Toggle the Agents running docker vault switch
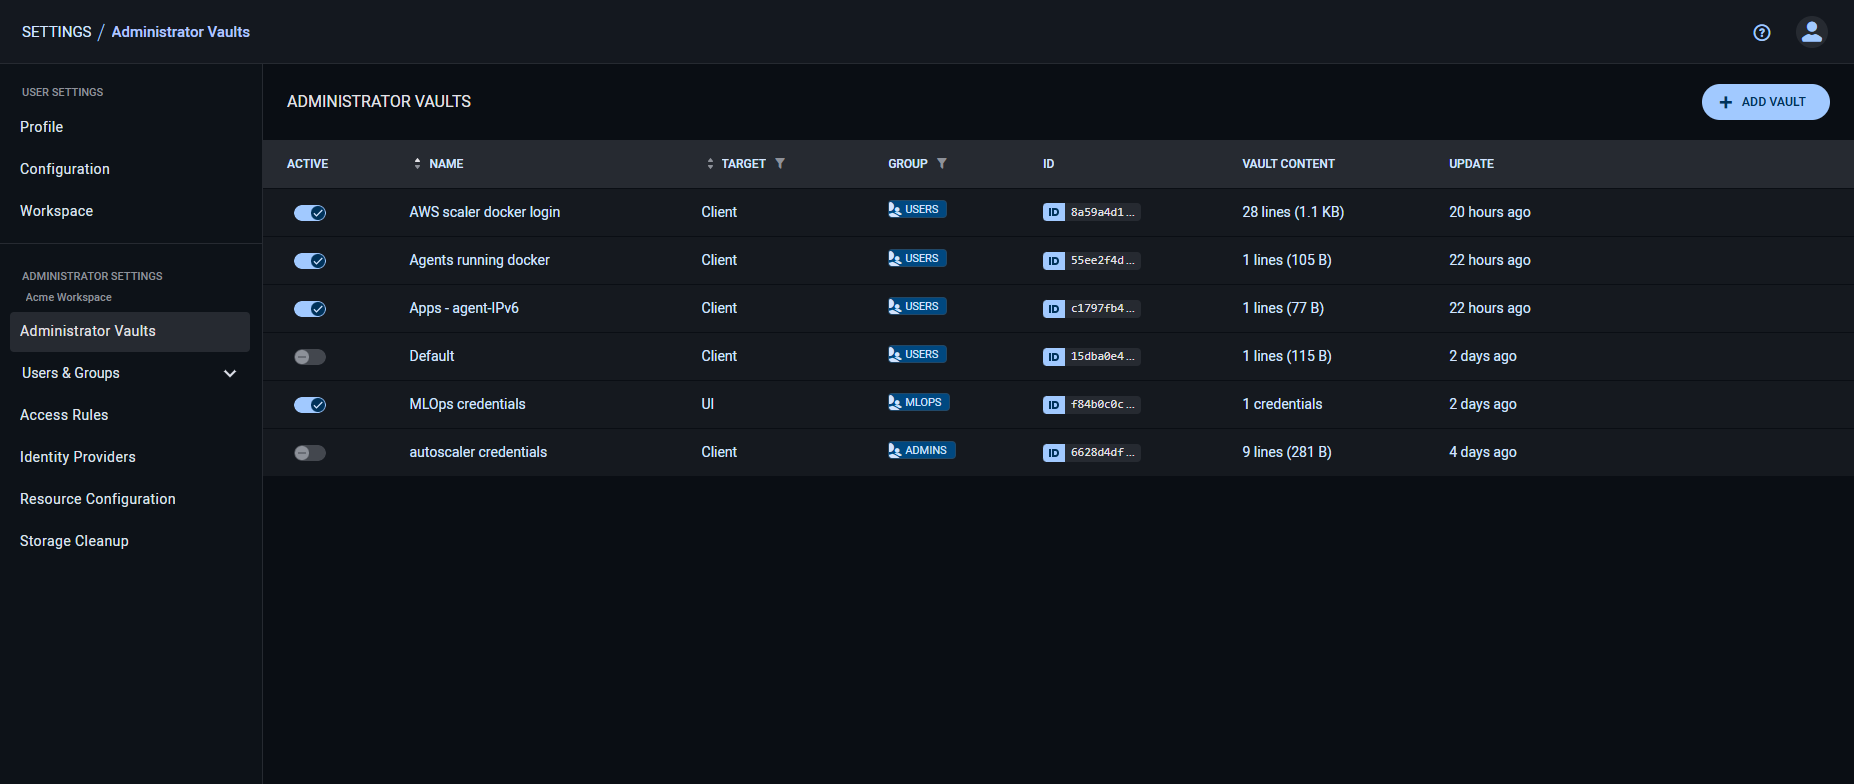This screenshot has width=1854, height=784. [x=310, y=261]
